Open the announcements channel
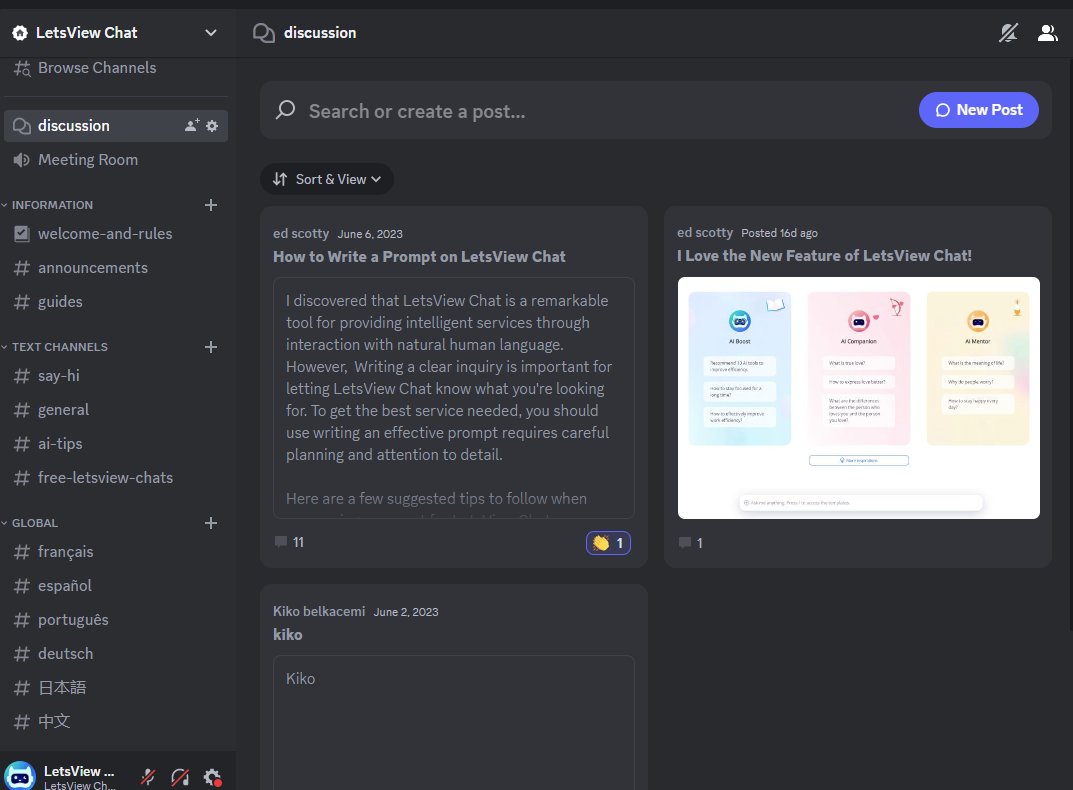 click(x=116, y=268)
